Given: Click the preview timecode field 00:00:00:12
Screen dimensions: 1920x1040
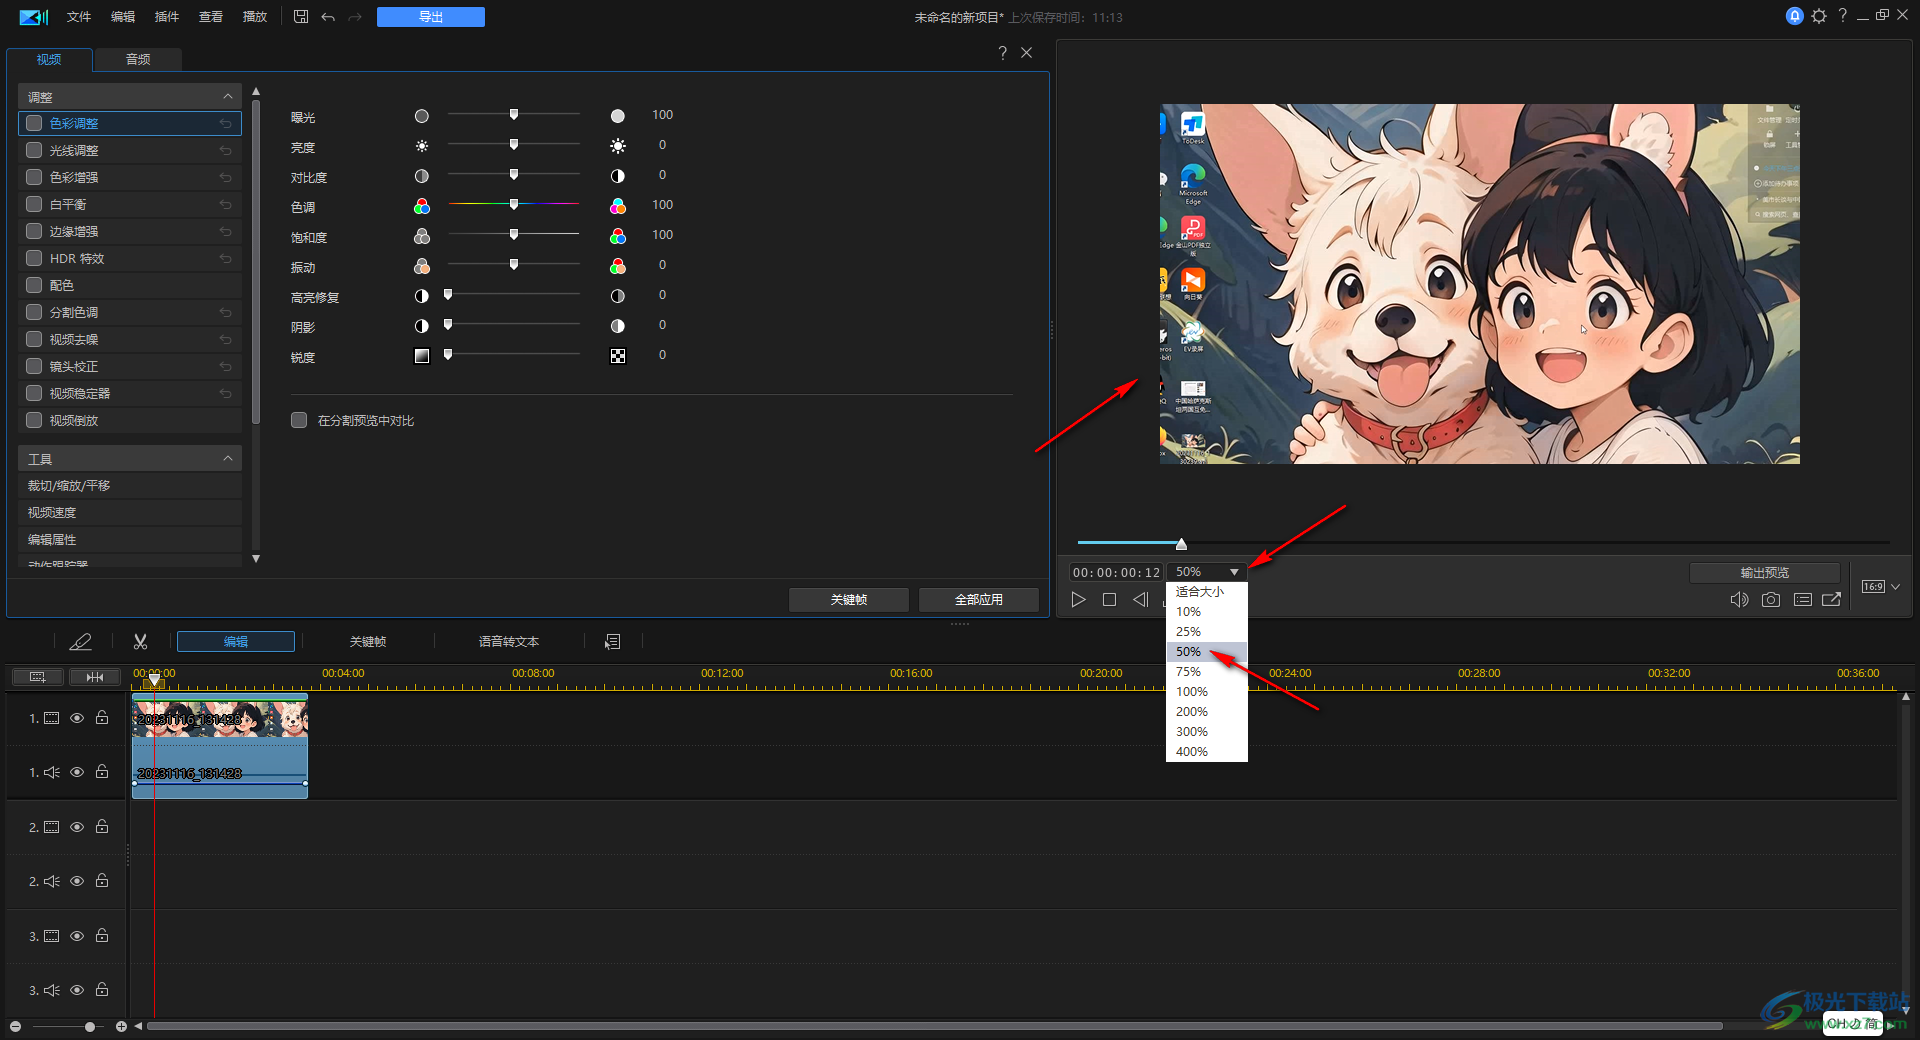Looking at the screenshot, I should 1117,573.
